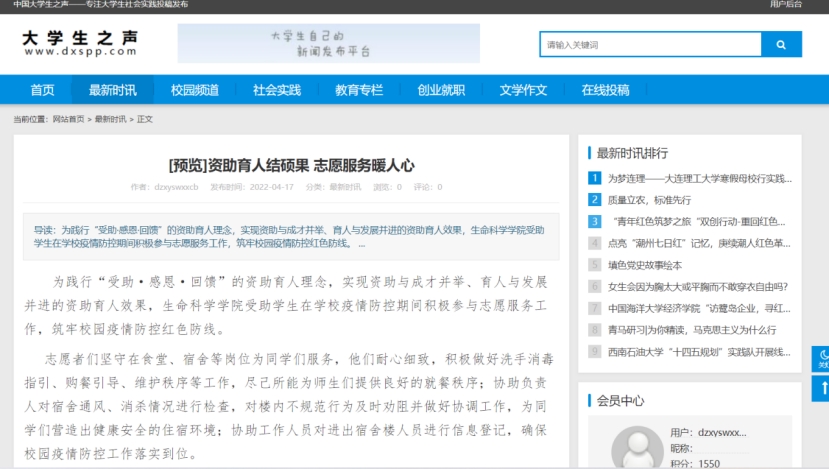Open ranked article 女生会因为胸太大或平胸
This screenshot has width=829, height=469.
pos(698,287)
